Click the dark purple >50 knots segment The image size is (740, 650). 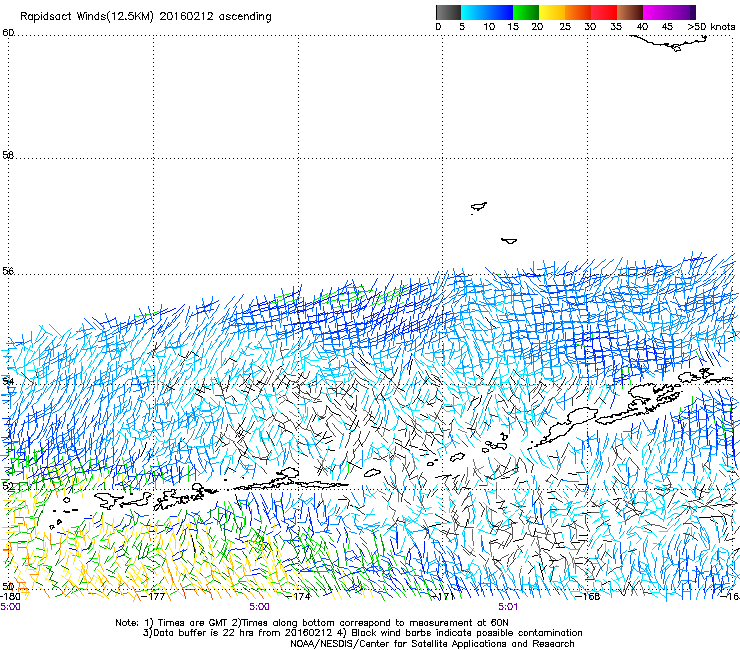[x=693, y=12]
